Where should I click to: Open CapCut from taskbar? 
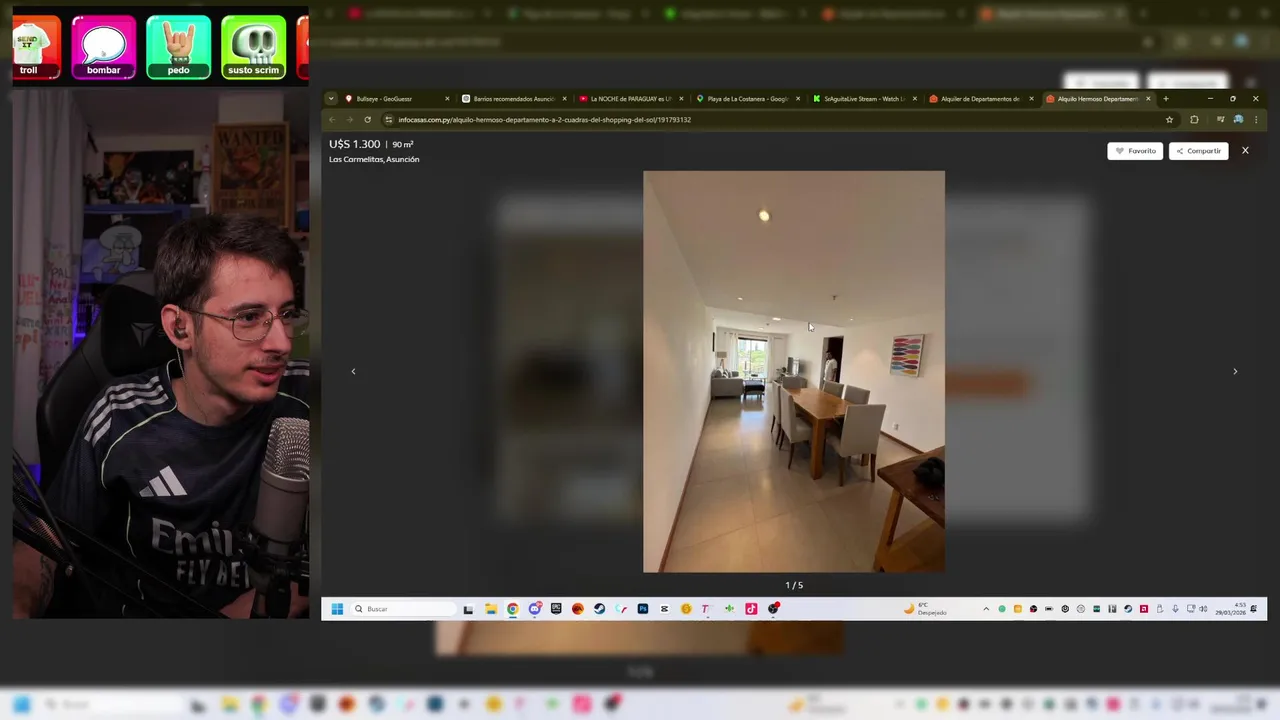point(664,609)
